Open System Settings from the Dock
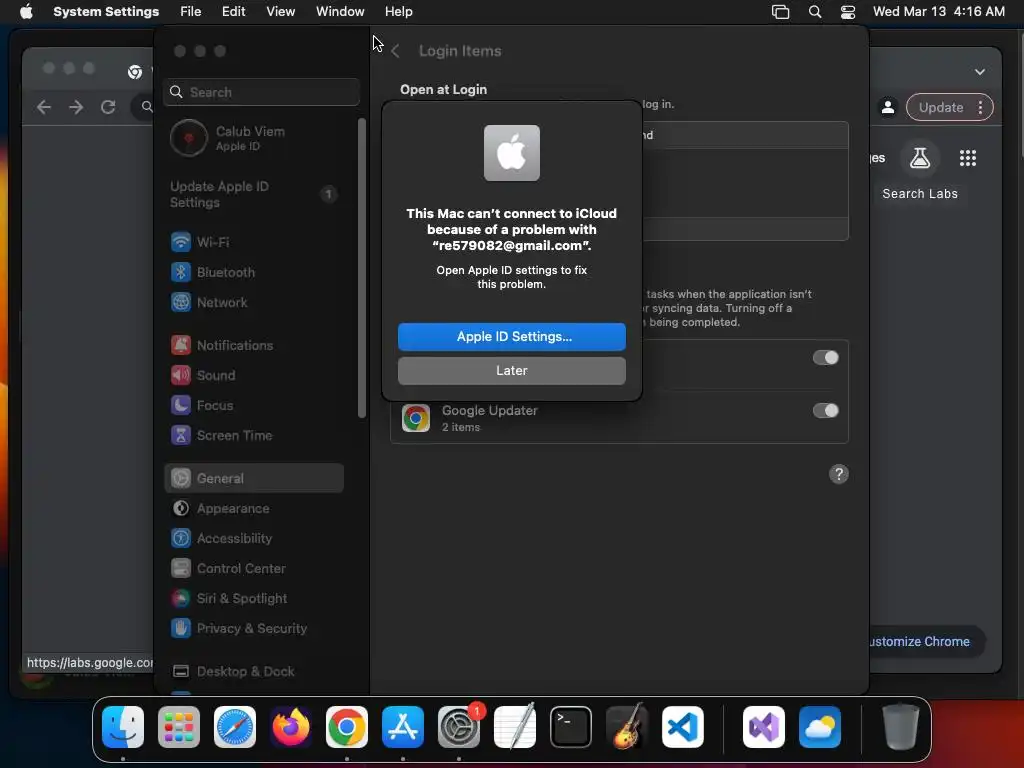The image size is (1024, 768). [x=459, y=727]
